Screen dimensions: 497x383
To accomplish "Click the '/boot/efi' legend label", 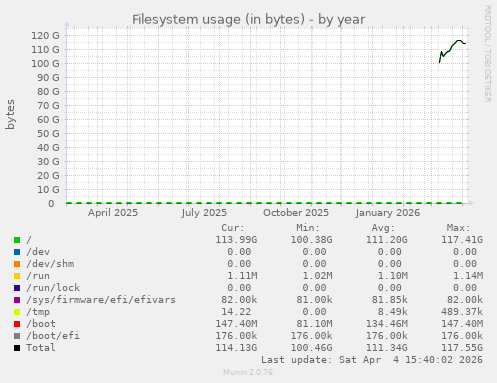I will click(x=53, y=336).
